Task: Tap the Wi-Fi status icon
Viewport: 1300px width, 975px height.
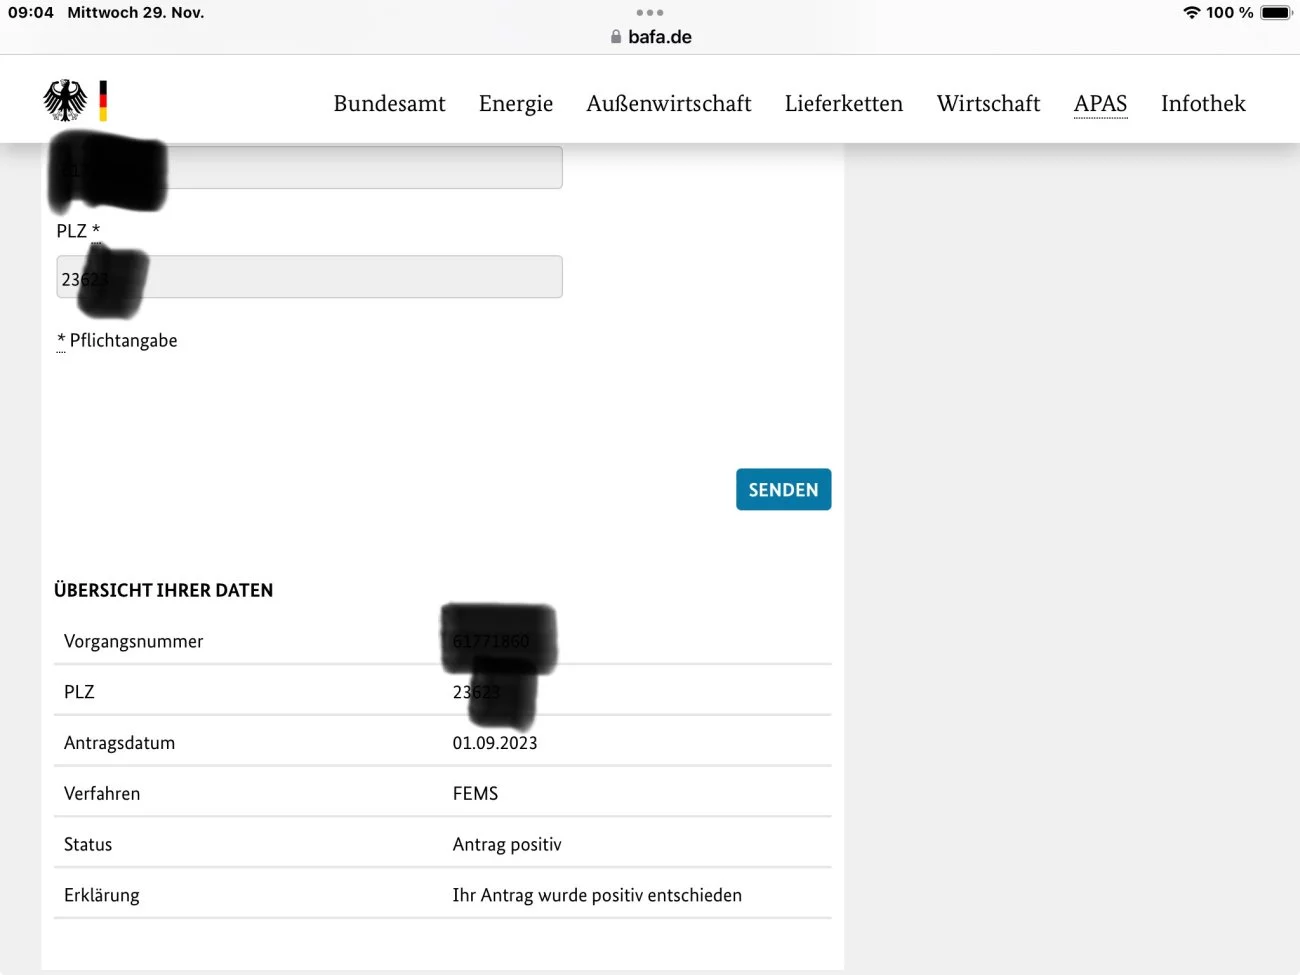Action: pyautogui.click(x=1191, y=13)
